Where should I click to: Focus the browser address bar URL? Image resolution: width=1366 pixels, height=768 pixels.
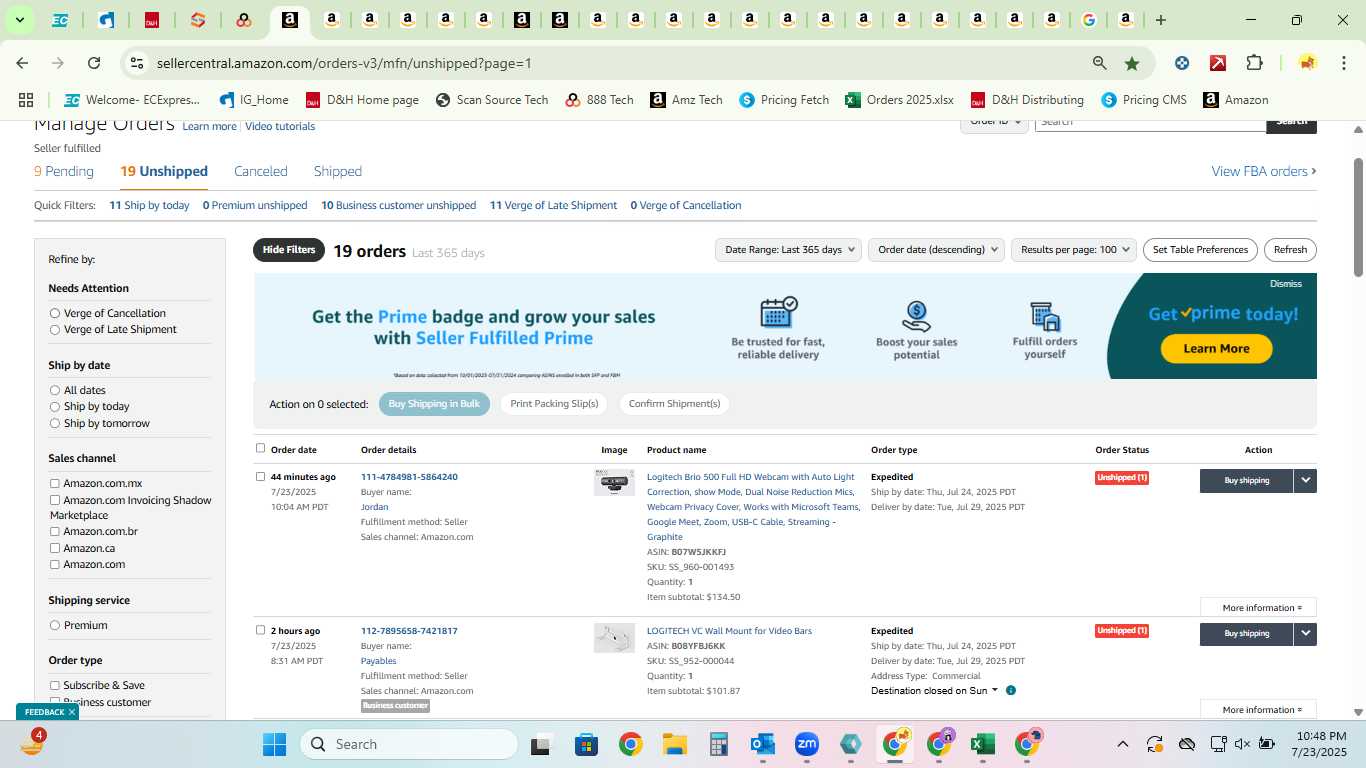click(x=344, y=63)
